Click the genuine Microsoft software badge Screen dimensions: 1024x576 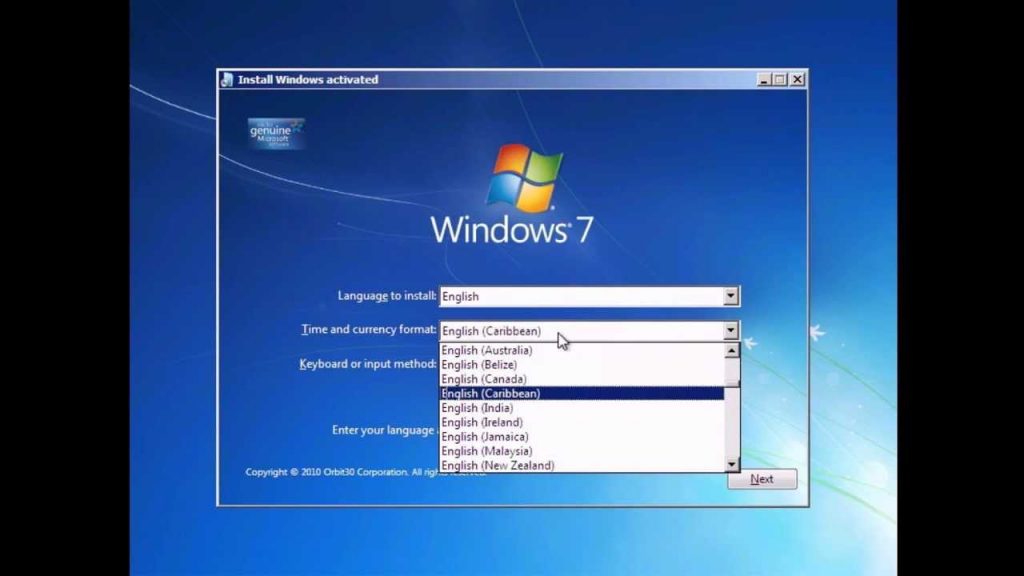[x=276, y=134]
